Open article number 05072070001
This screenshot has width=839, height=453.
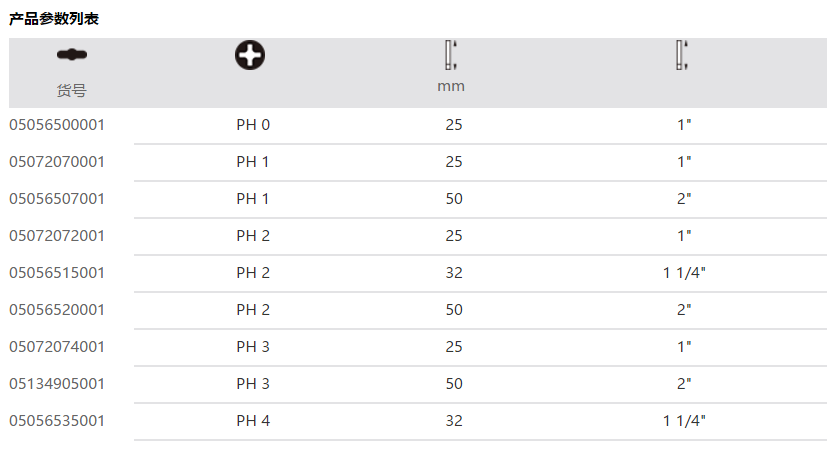tap(57, 162)
